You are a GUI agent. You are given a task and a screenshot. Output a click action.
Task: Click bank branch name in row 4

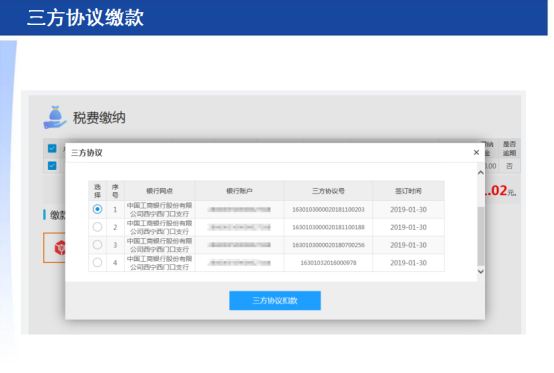[x=159, y=263]
